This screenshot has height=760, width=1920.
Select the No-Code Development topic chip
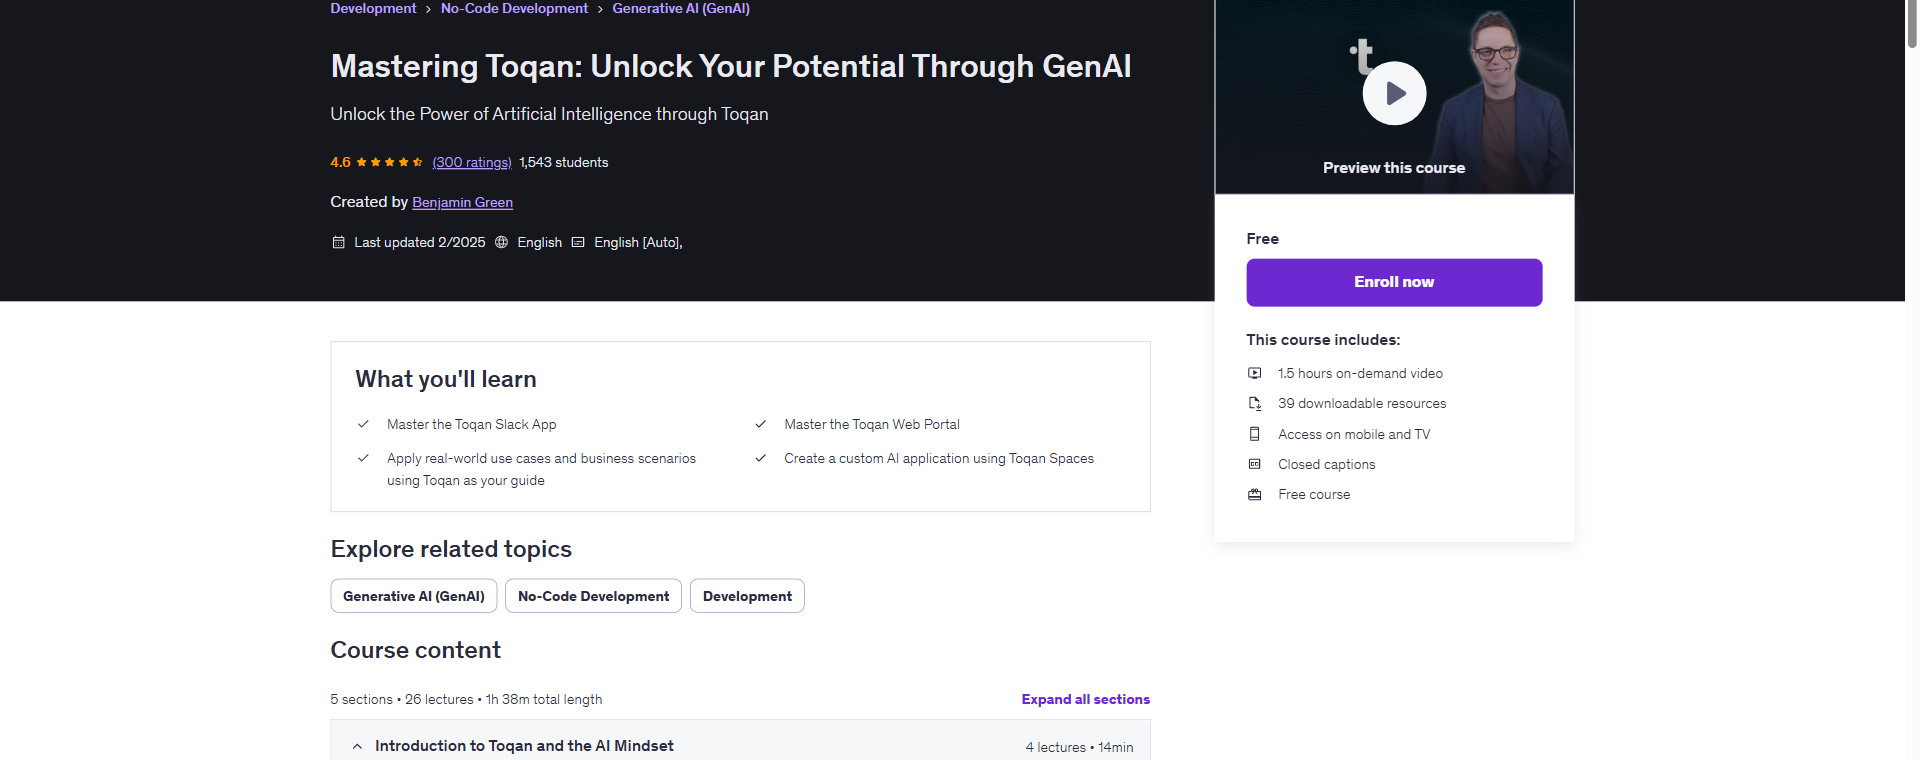click(593, 596)
